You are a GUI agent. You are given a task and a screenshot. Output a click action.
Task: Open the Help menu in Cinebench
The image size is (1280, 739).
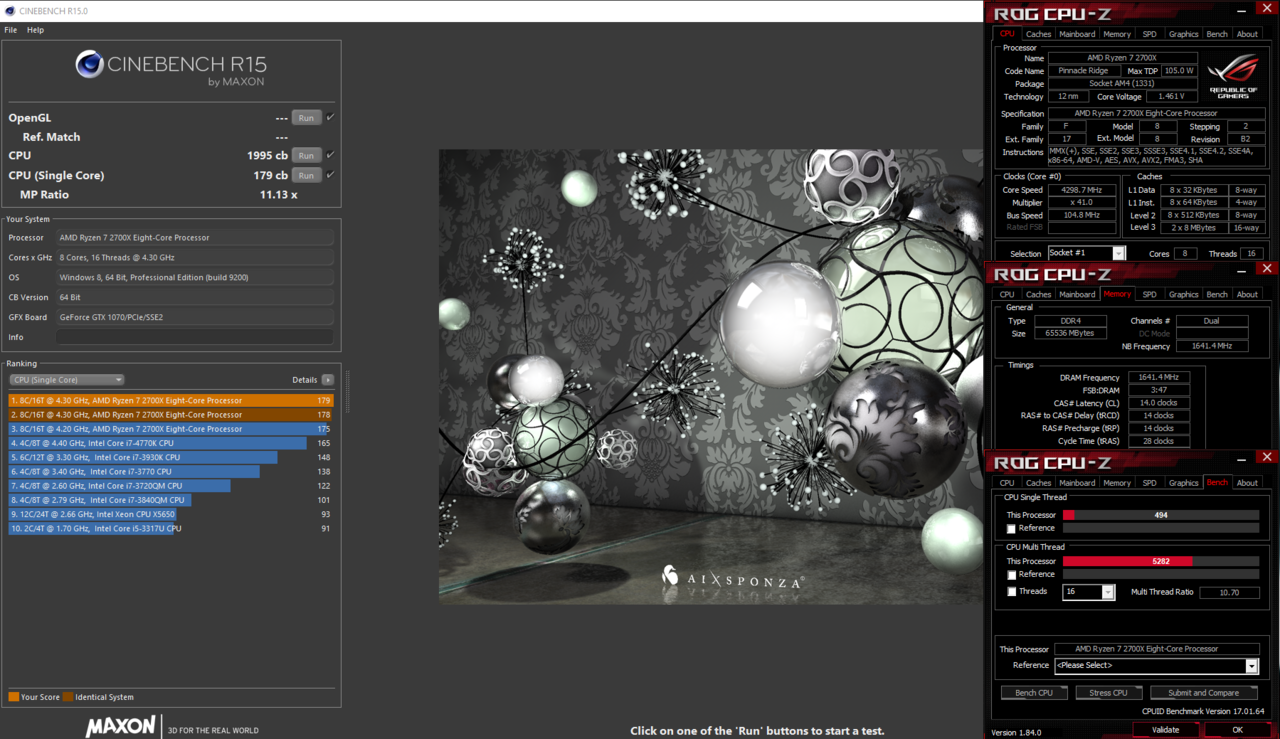[x=35, y=30]
